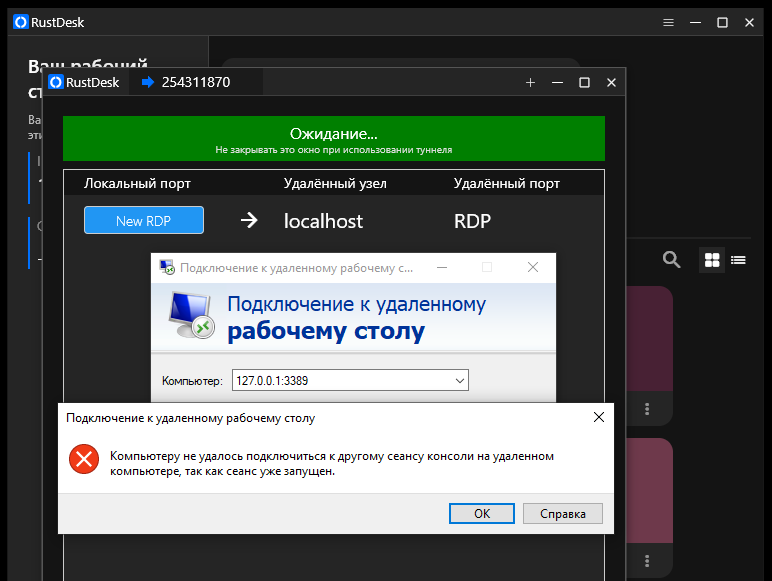The height and width of the screenshot is (581, 772).
Task: Close the 254311870 tunnel window
Action: tap(611, 83)
